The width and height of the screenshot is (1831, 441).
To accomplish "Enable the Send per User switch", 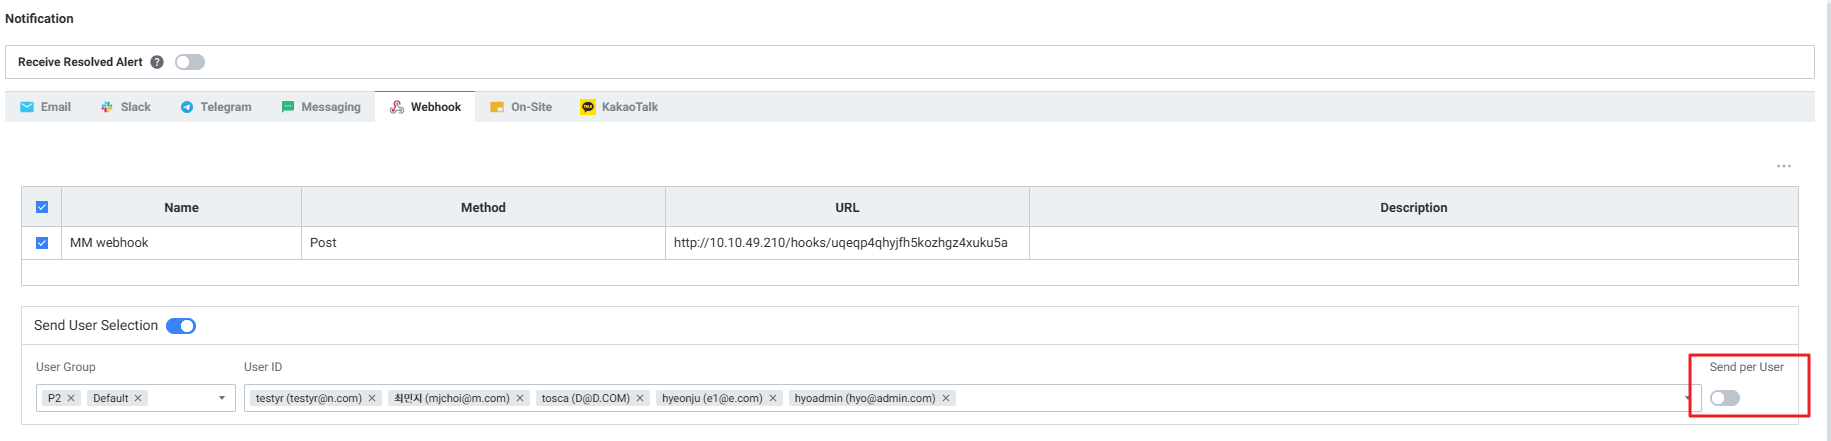I will (1724, 398).
